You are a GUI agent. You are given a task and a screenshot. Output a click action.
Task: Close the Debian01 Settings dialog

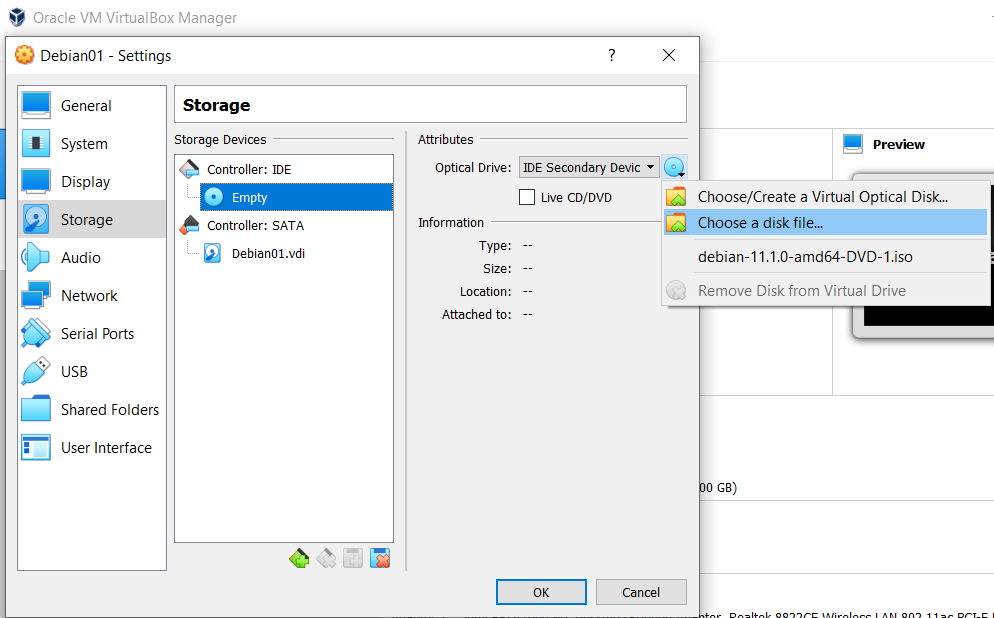tap(669, 55)
